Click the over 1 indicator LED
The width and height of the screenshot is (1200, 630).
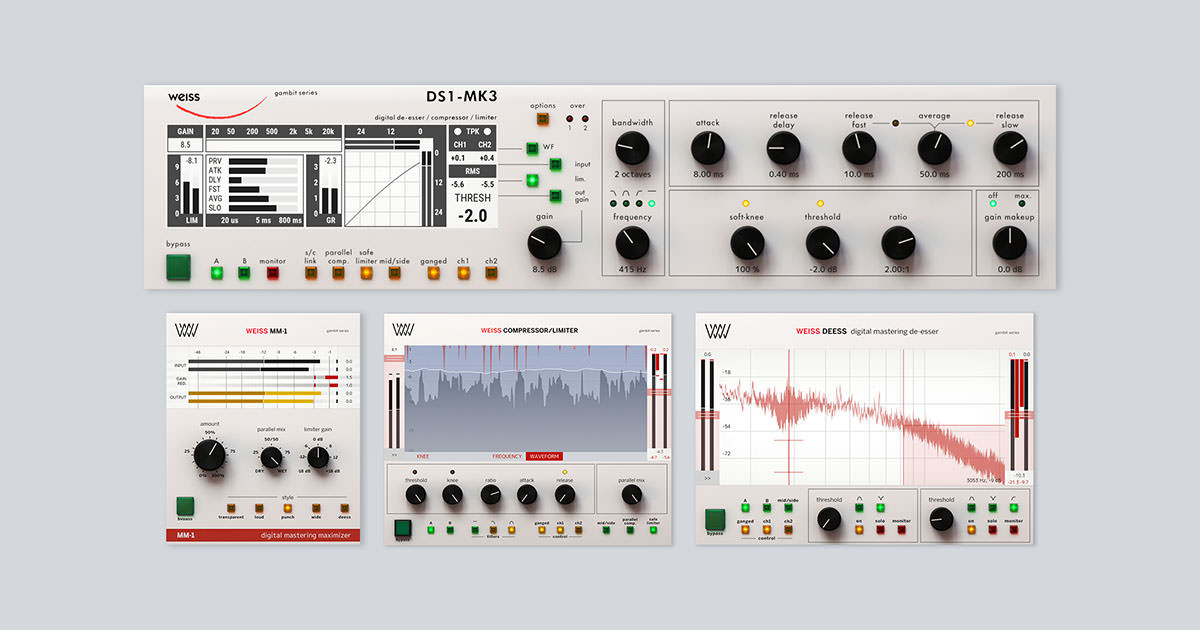[x=570, y=119]
